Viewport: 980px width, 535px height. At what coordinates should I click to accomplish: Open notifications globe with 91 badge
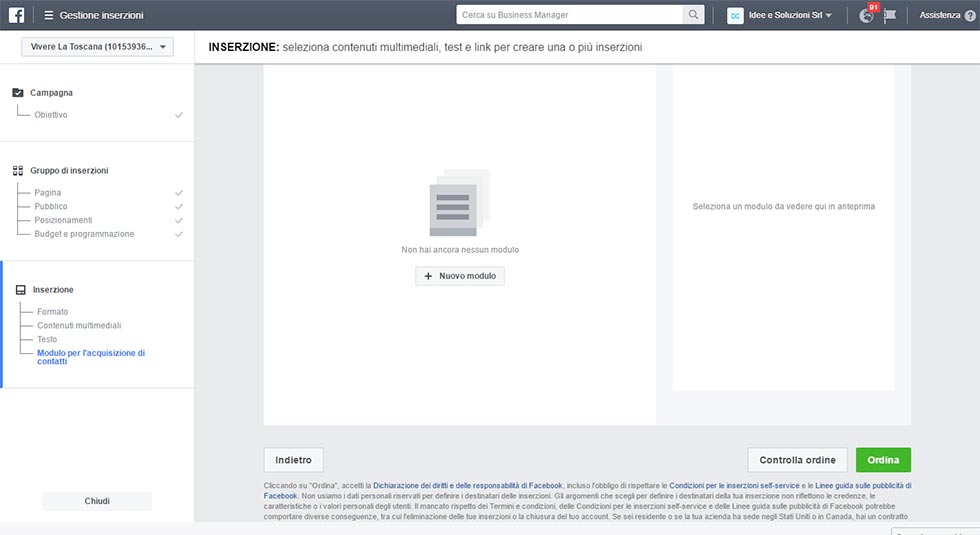pos(867,15)
